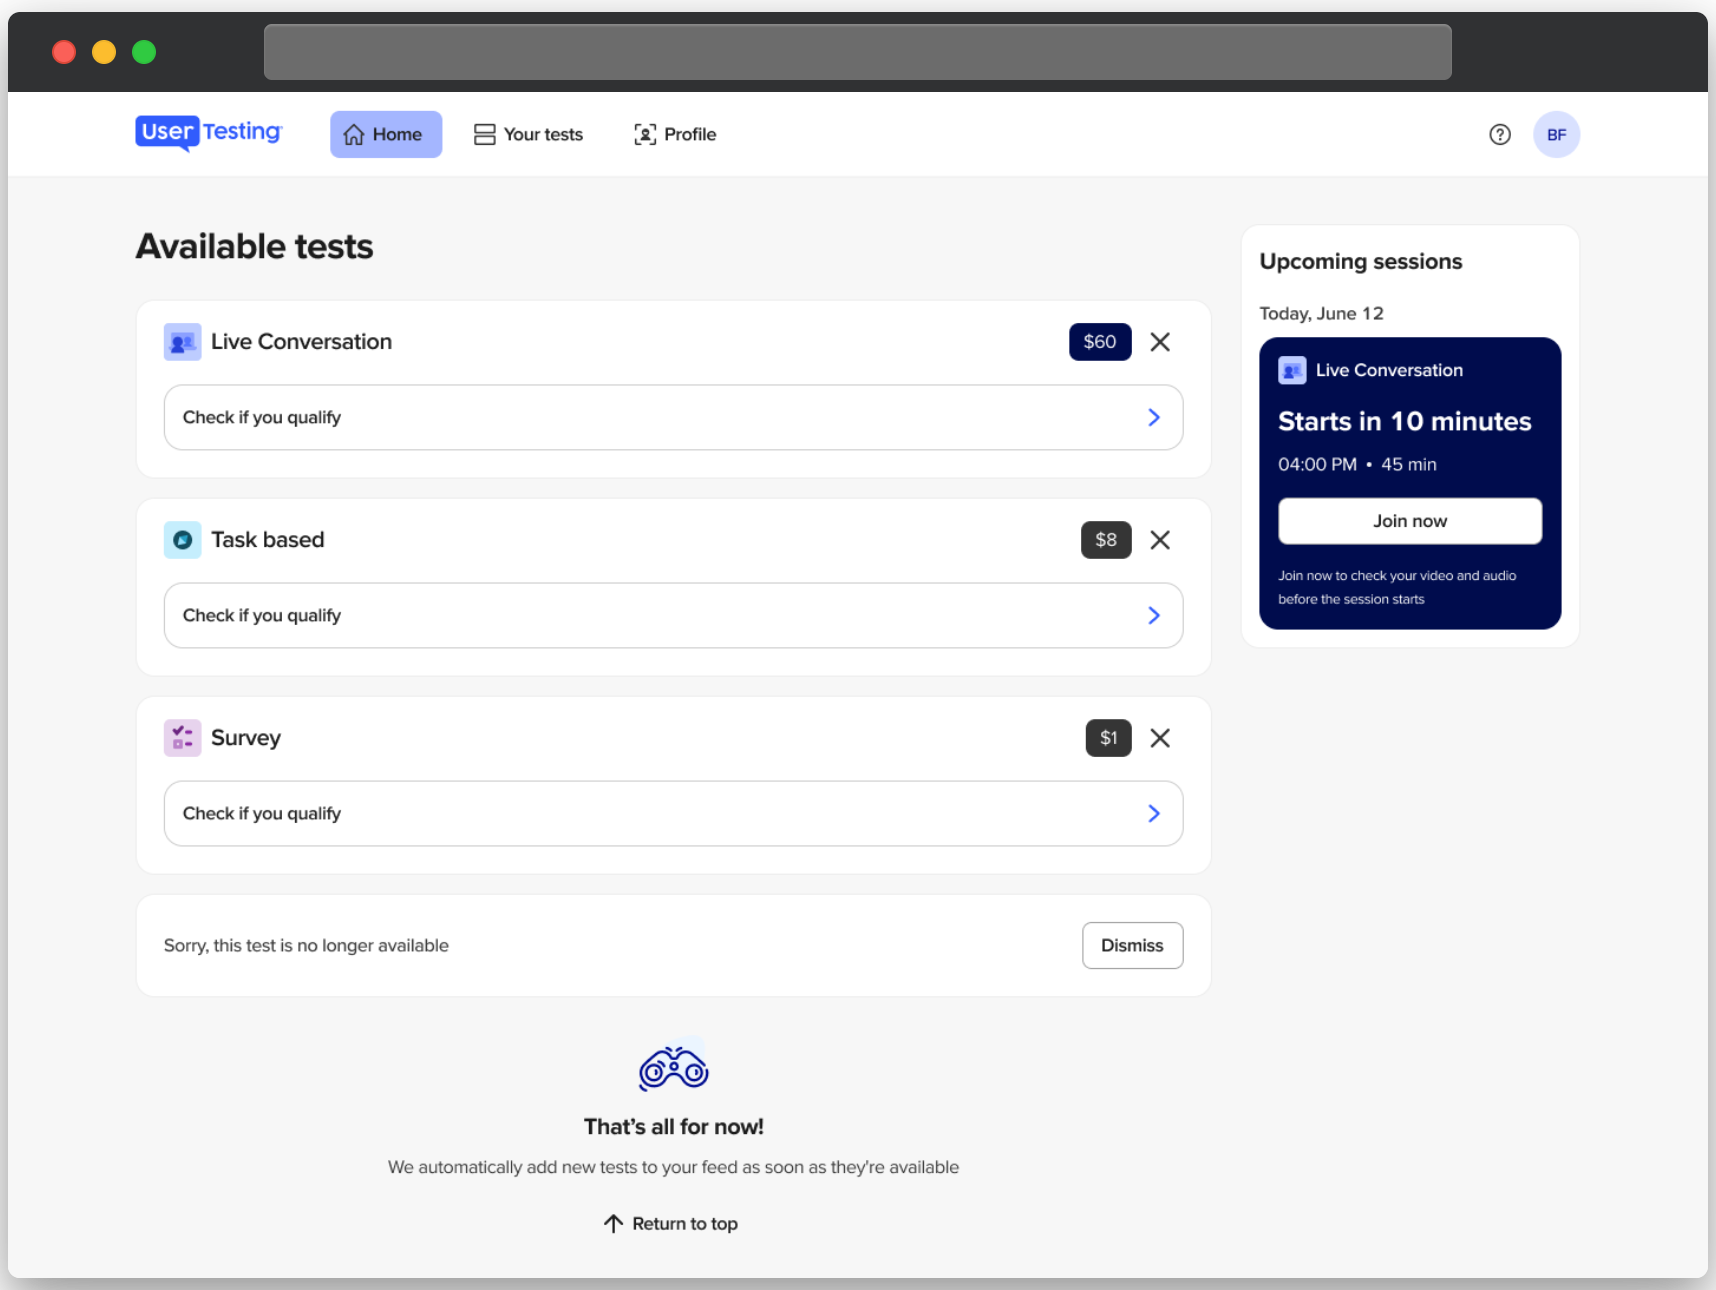Image resolution: width=1716 pixels, height=1290 pixels.
Task: Close the window with red button
Action: [x=64, y=52]
